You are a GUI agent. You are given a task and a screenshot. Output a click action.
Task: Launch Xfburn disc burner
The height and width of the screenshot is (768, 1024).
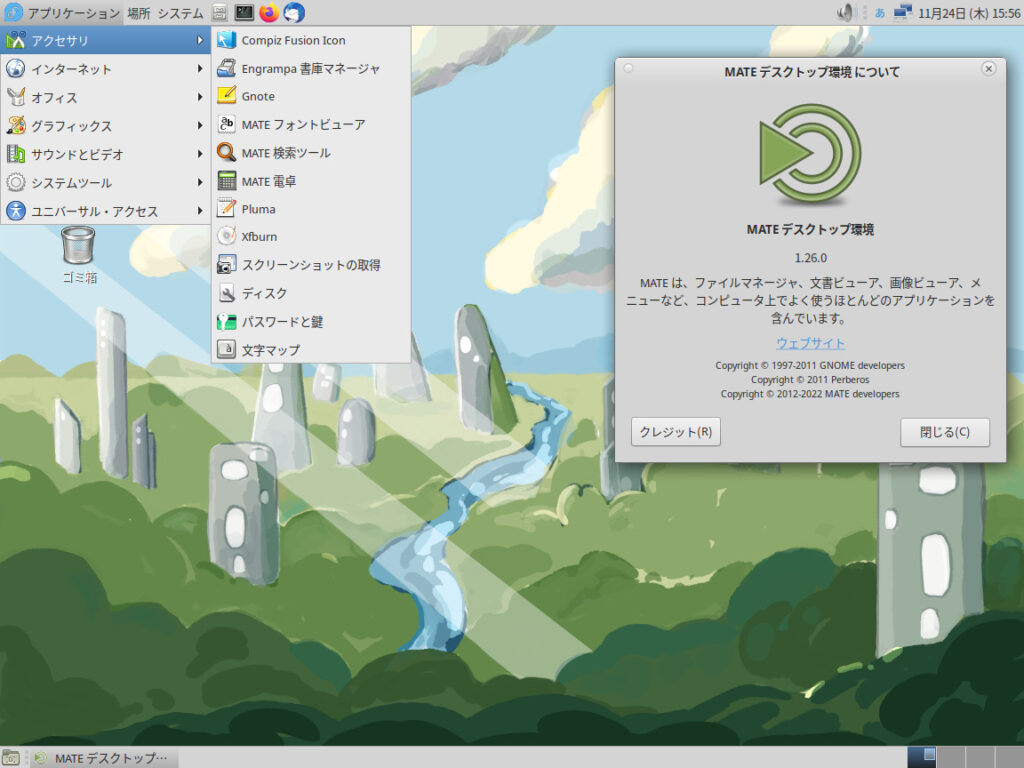[259, 237]
